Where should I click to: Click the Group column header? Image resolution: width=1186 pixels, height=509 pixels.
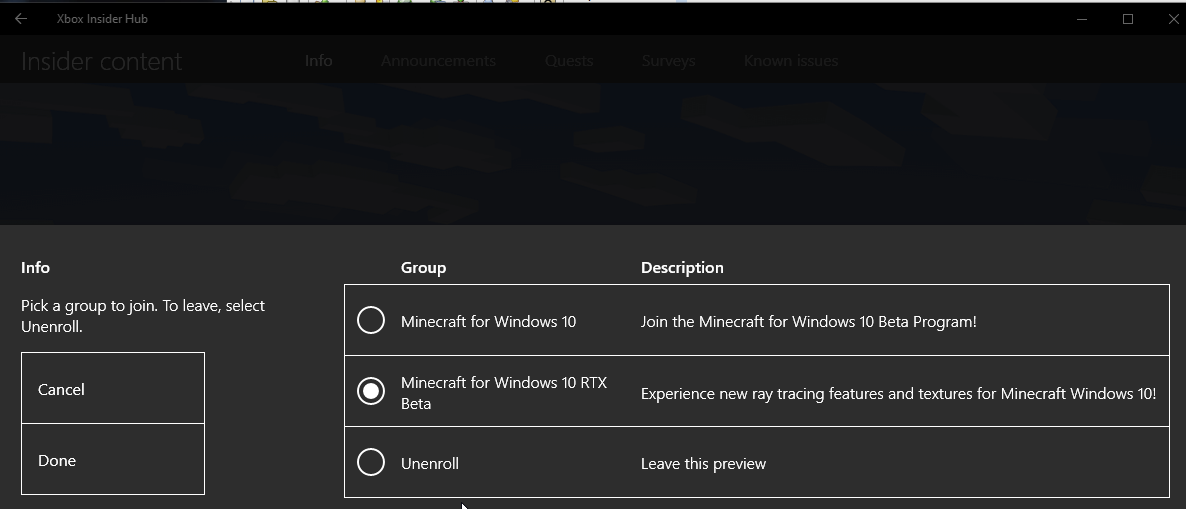[x=423, y=268]
